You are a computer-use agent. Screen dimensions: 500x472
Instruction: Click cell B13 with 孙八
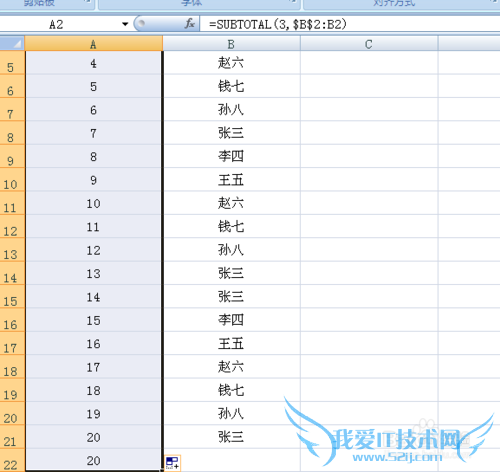pos(232,250)
